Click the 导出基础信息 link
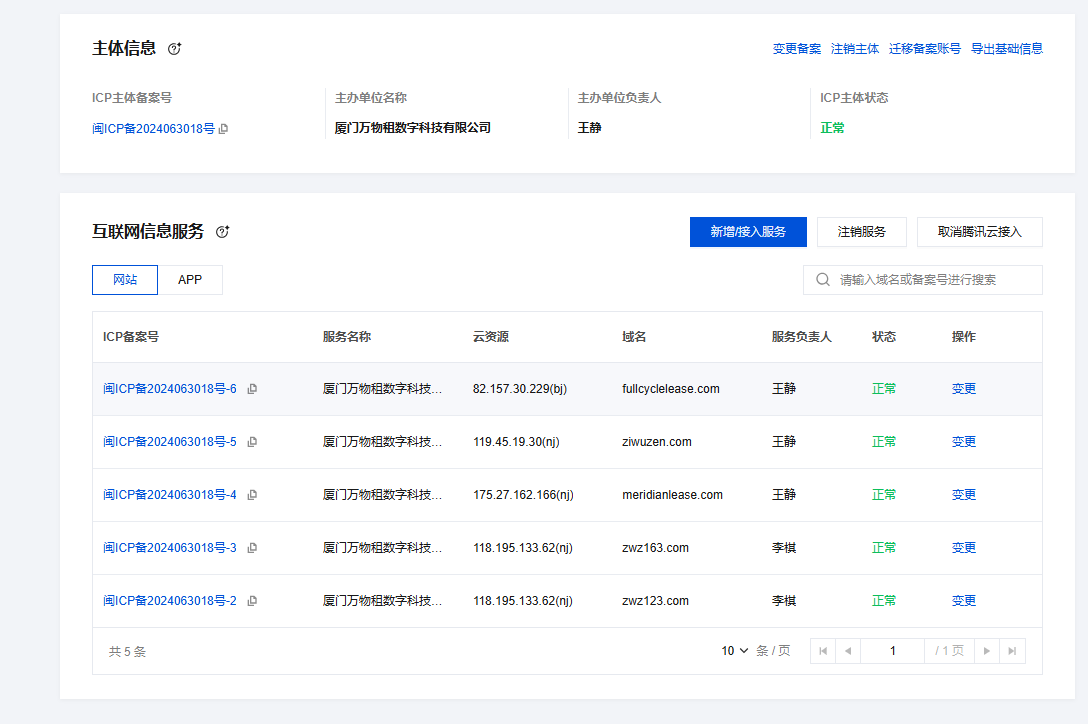 (x=1007, y=49)
